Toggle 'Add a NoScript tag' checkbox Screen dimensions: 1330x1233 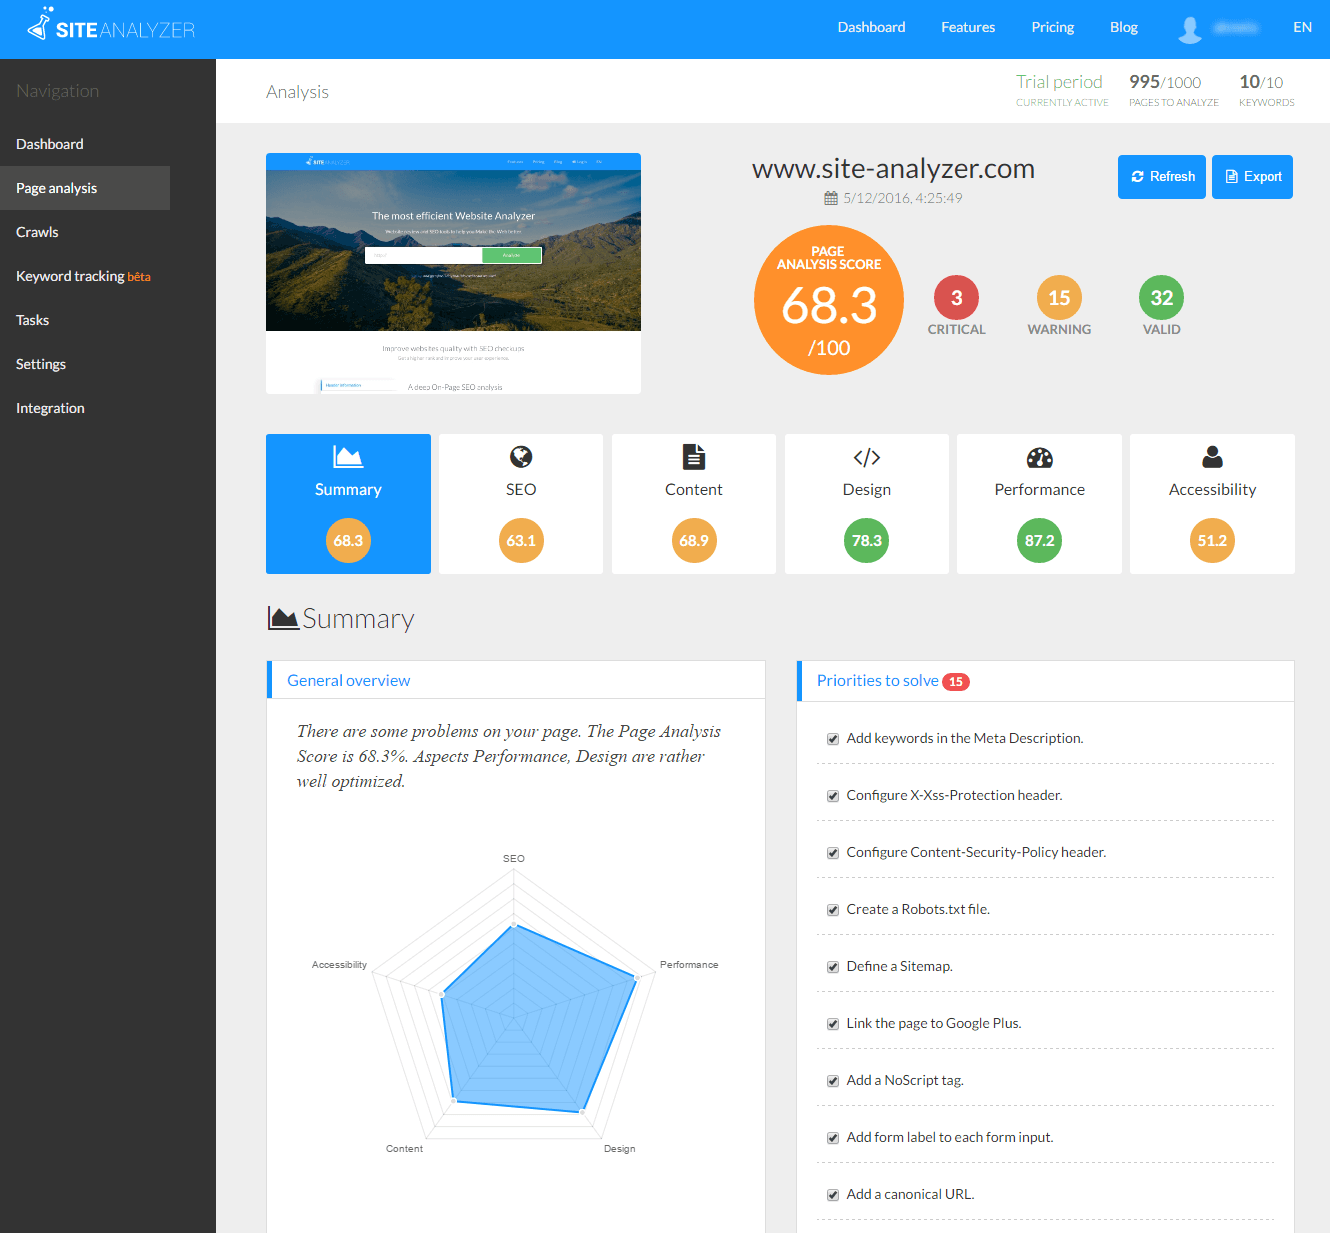833,1081
